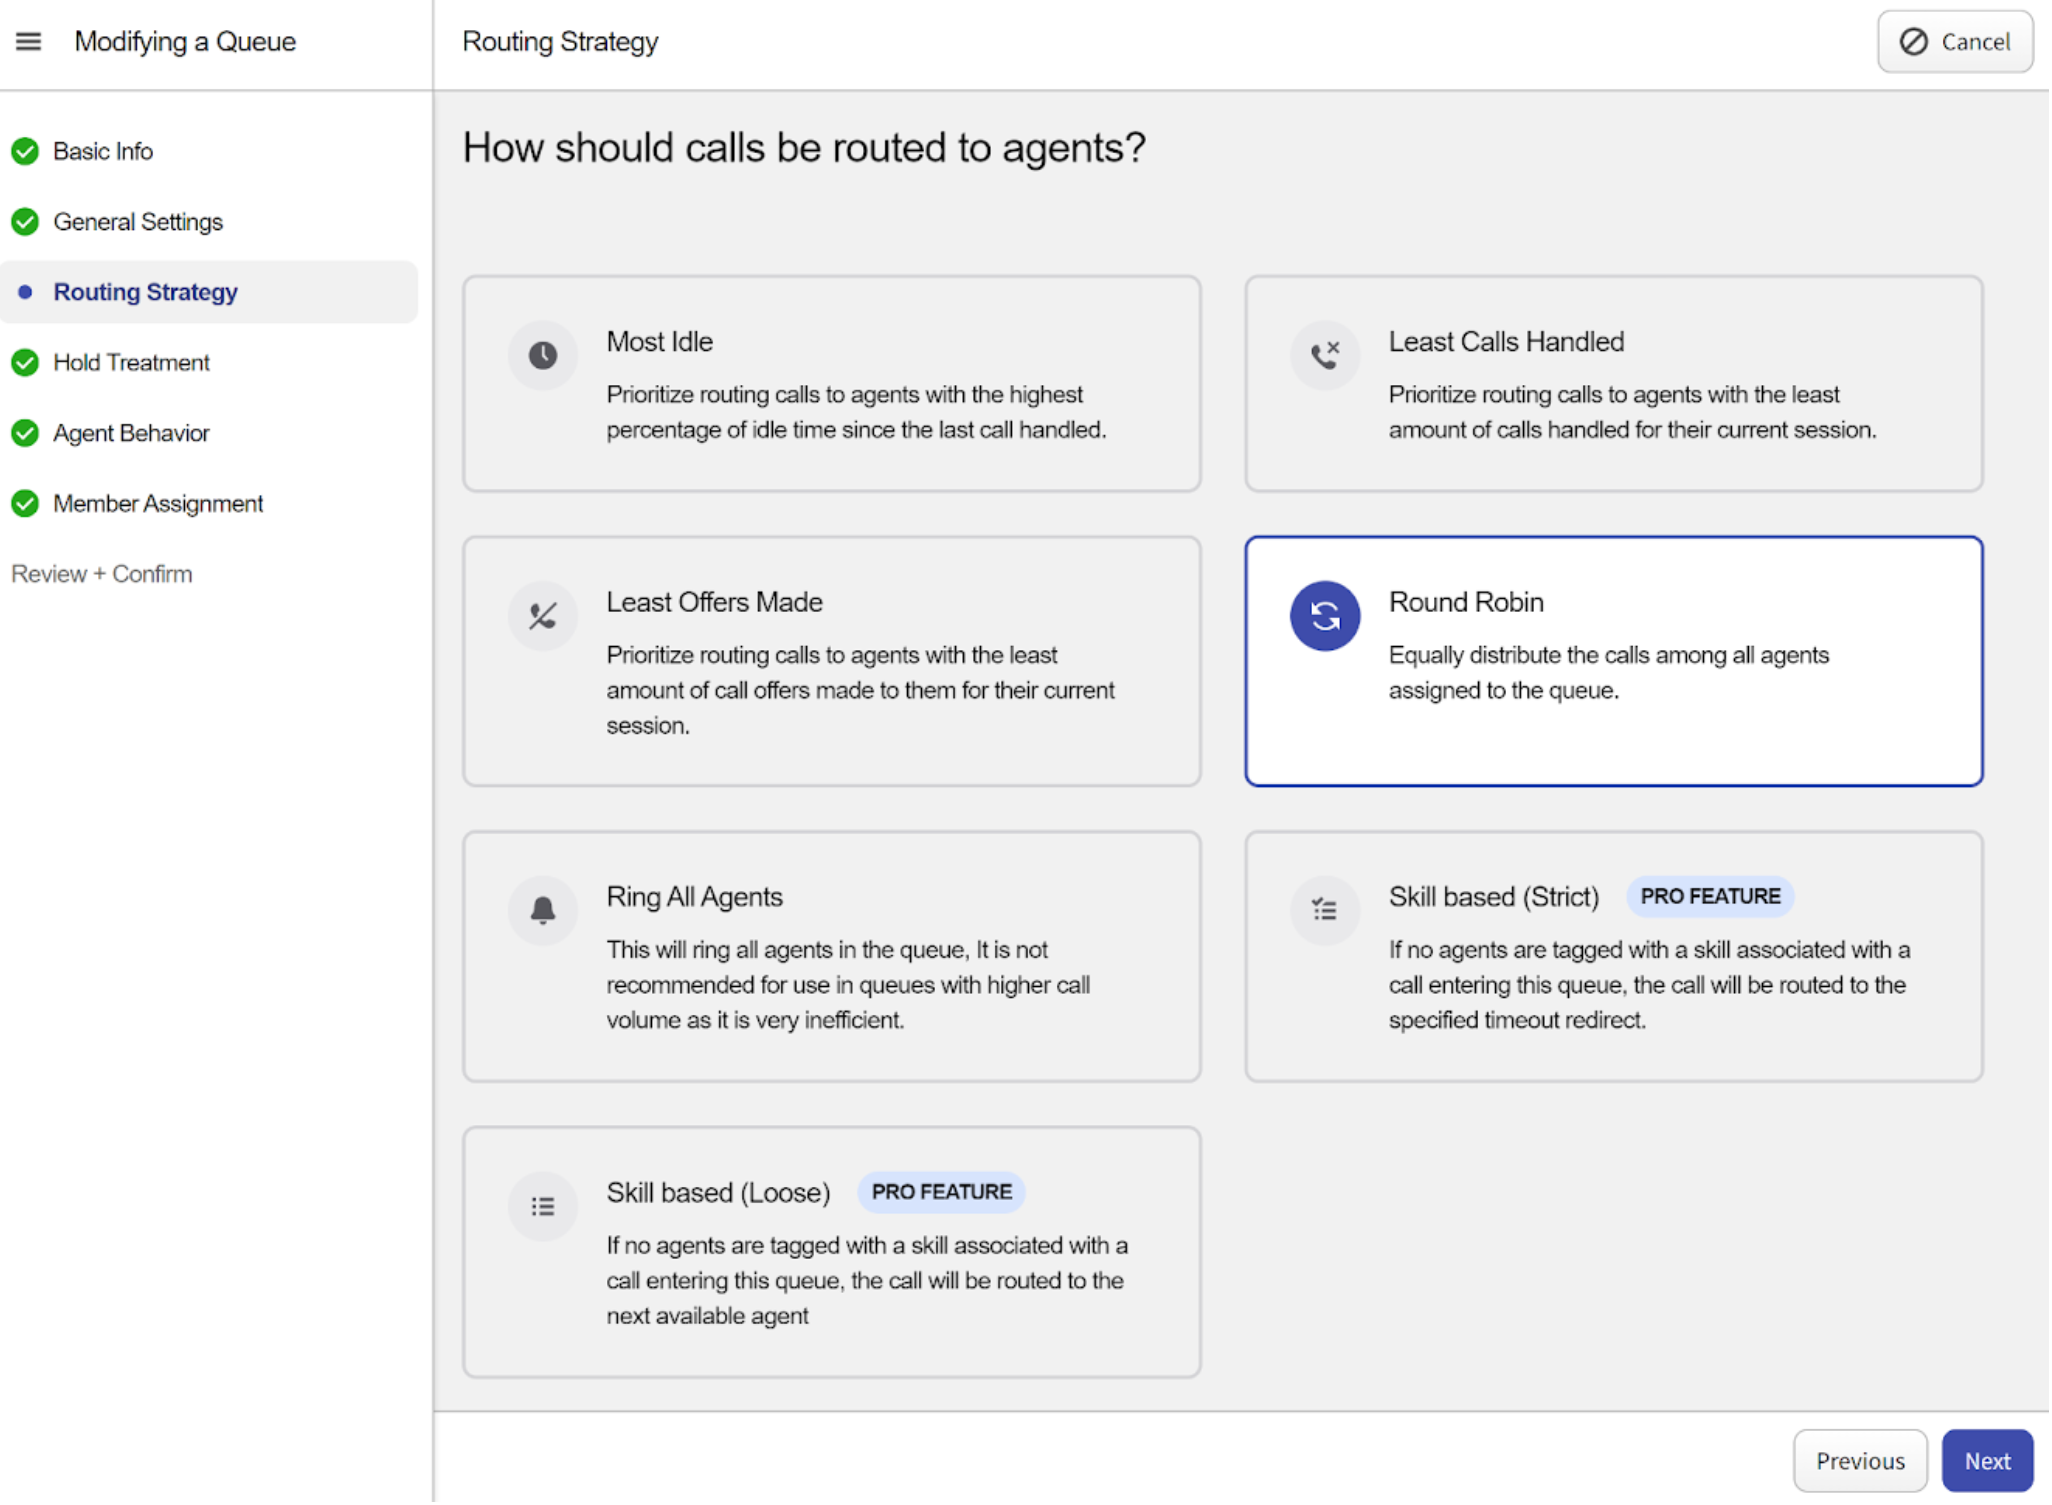The width and height of the screenshot is (2052, 1505).
Task: Select the Ring All Agents card
Action: click(x=832, y=957)
